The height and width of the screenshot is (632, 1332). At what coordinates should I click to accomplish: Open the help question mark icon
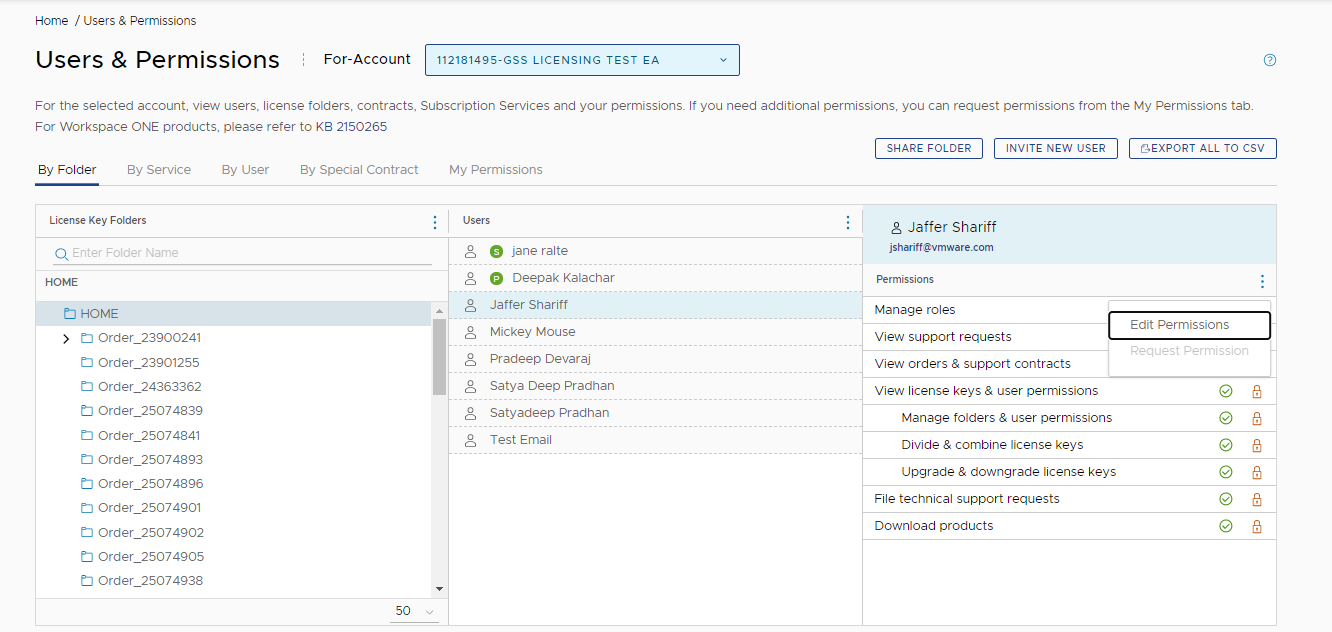[1270, 60]
